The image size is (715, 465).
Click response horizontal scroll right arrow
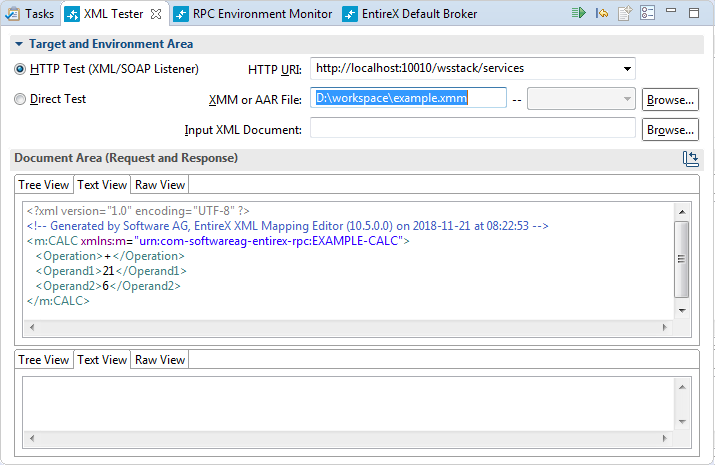tap(665, 439)
